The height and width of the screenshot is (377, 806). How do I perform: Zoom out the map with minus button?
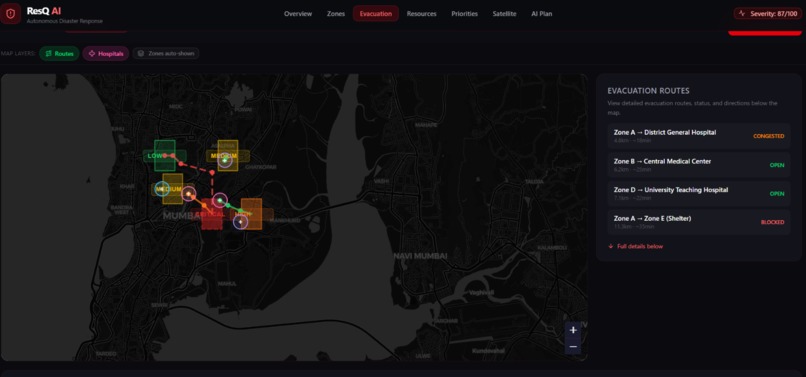pyautogui.click(x=573, y=347)
